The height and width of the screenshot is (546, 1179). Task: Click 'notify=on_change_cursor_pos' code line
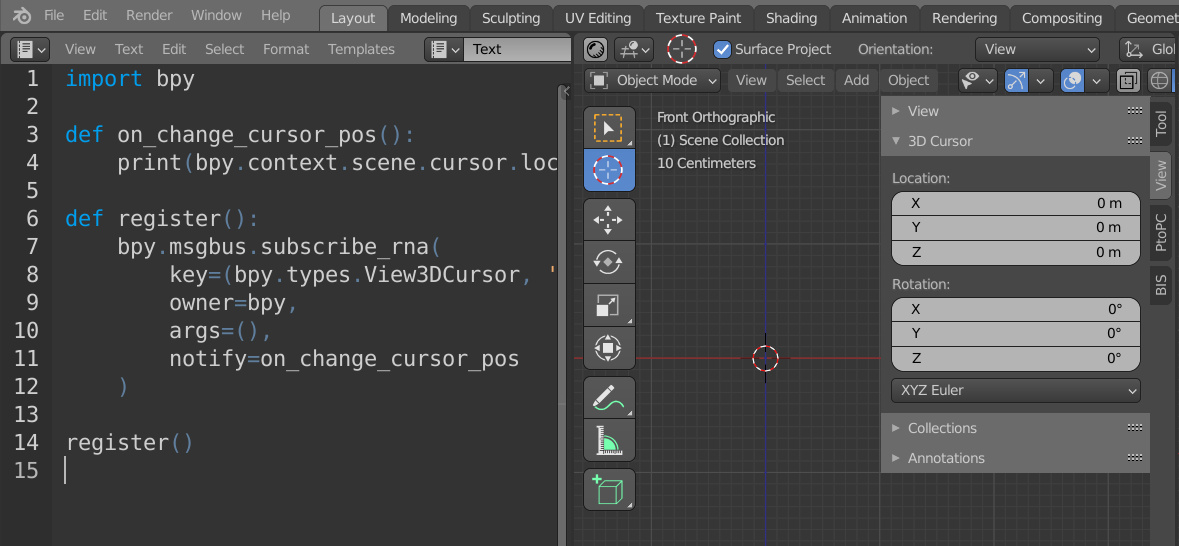344,359
